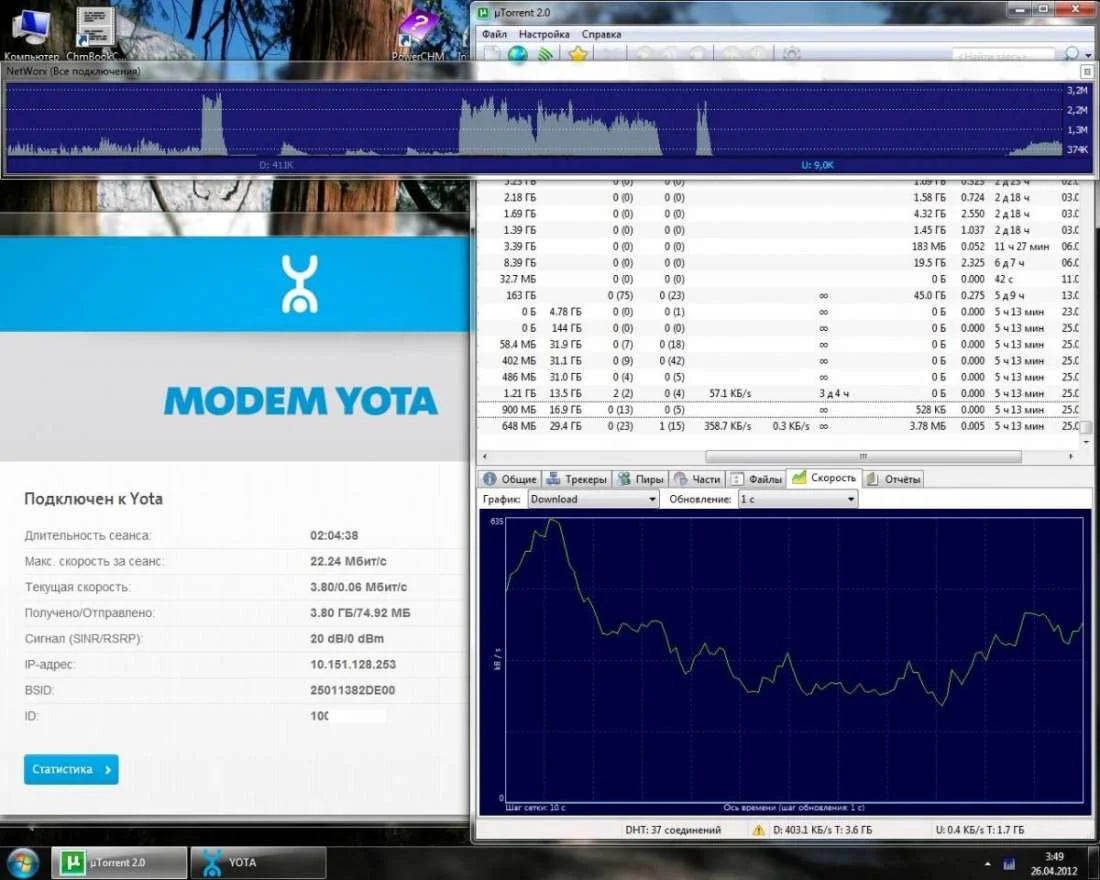Image resolution: width=1100 pixels, height=880 pixels.
Task: Open the Настройка menu
Action: [544, 34]
